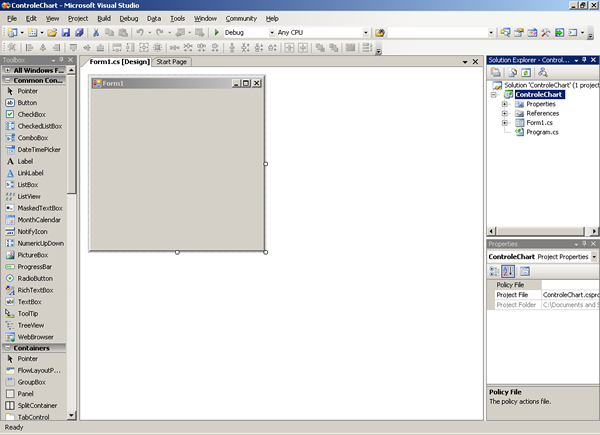This screenshot has height=435, width=600.
Task: Expand the References node in Solution Explorer
Action: (x=505, y=114)
